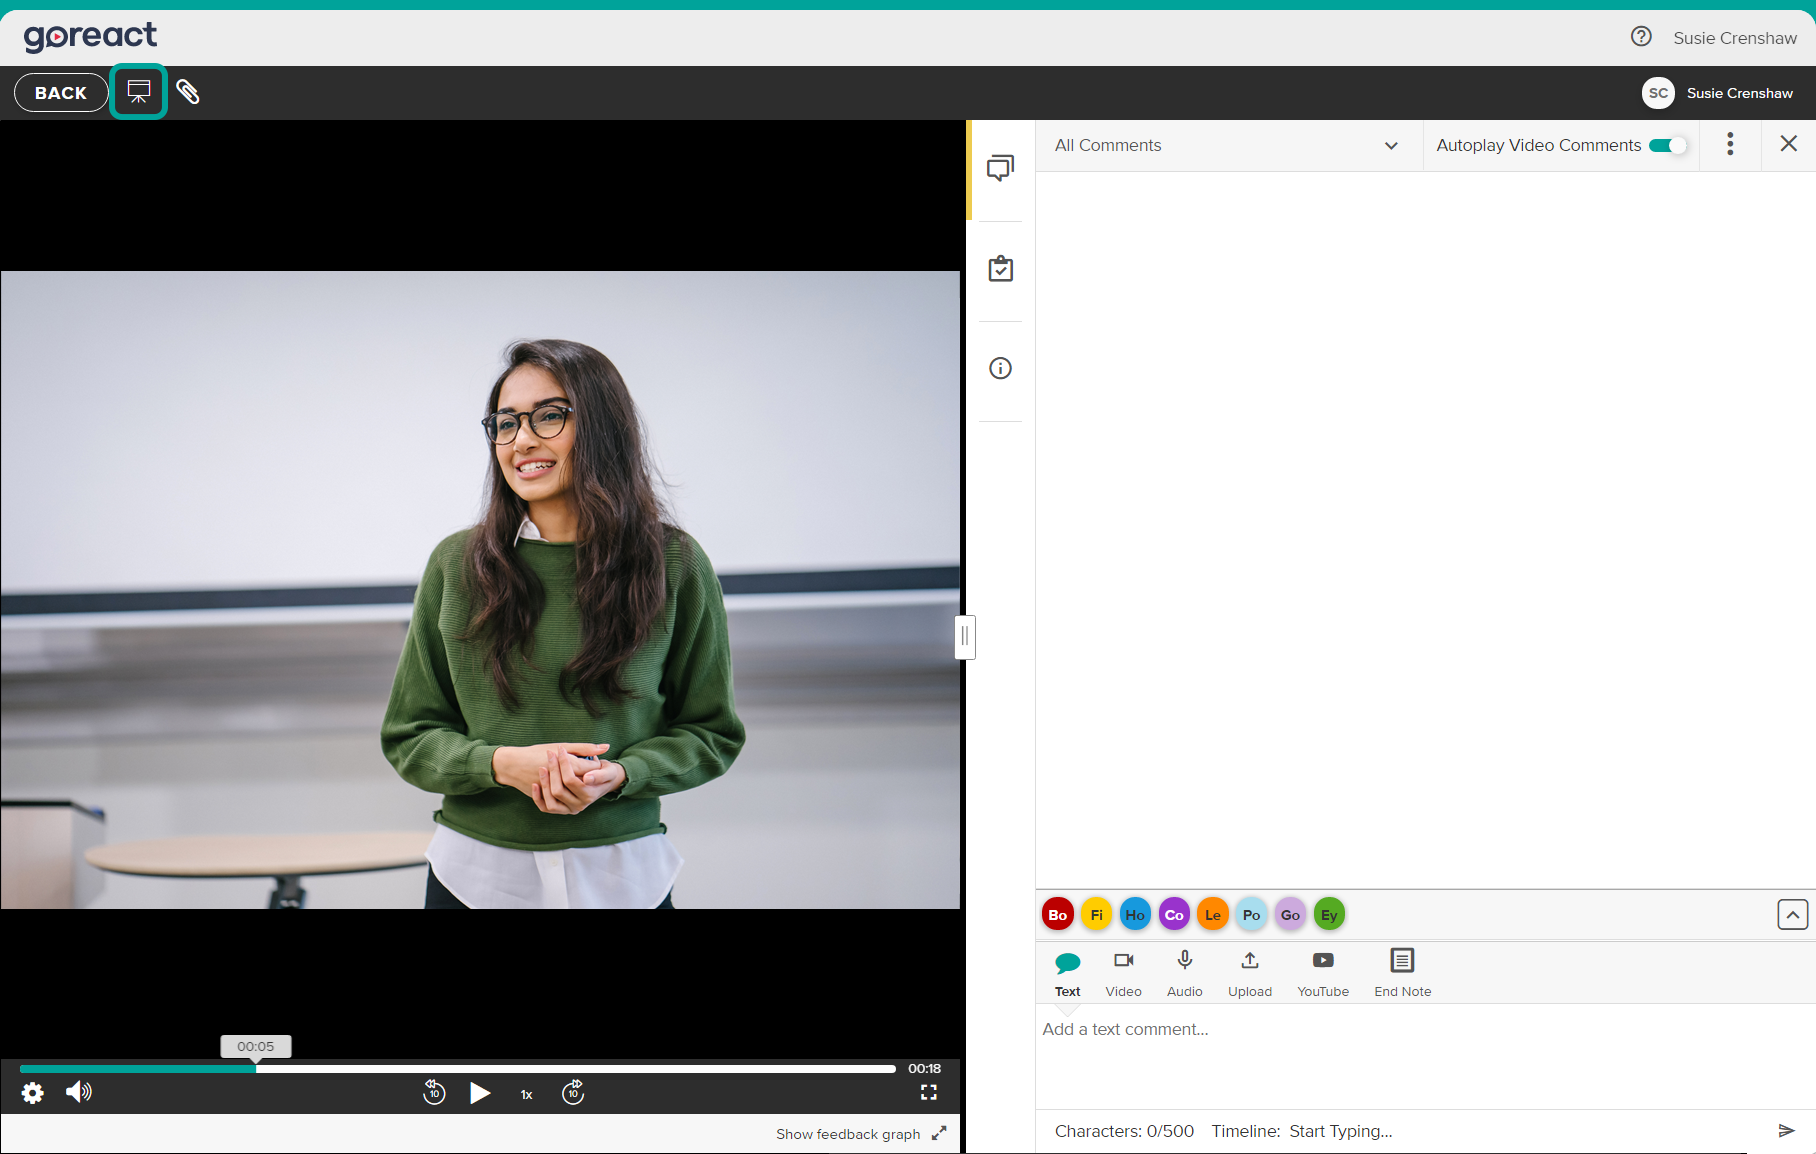
Task: Enter fullscreen video mode
Action: pyautogui.click(x=929, y=1093)
